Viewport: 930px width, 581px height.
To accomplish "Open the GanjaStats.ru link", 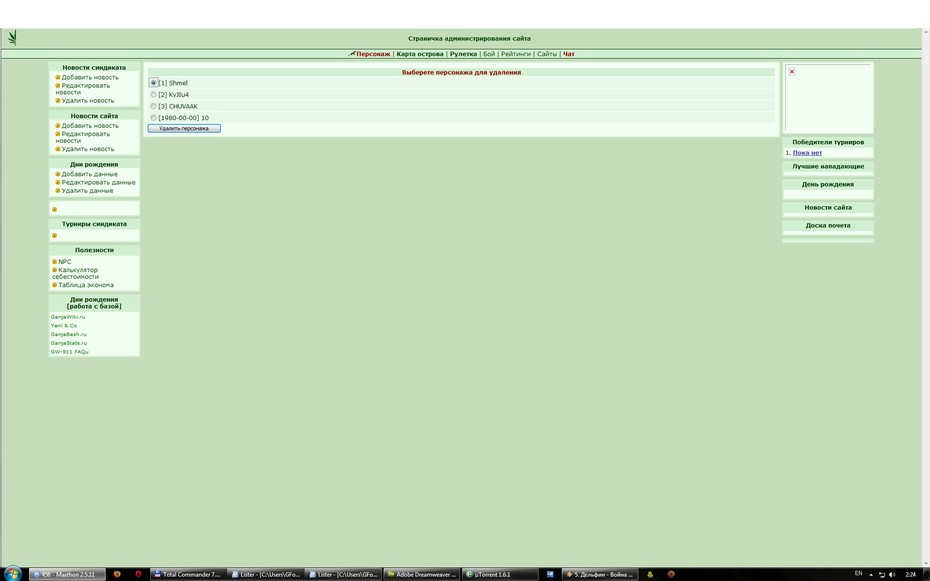I will (x=69, y=343).
